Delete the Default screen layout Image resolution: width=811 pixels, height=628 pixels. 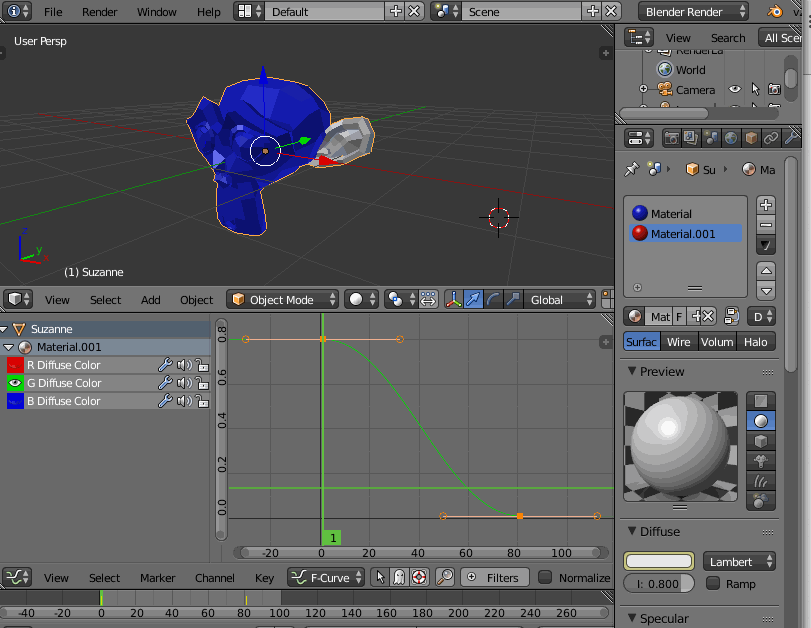pyautogui.click(x=414, y=11)
